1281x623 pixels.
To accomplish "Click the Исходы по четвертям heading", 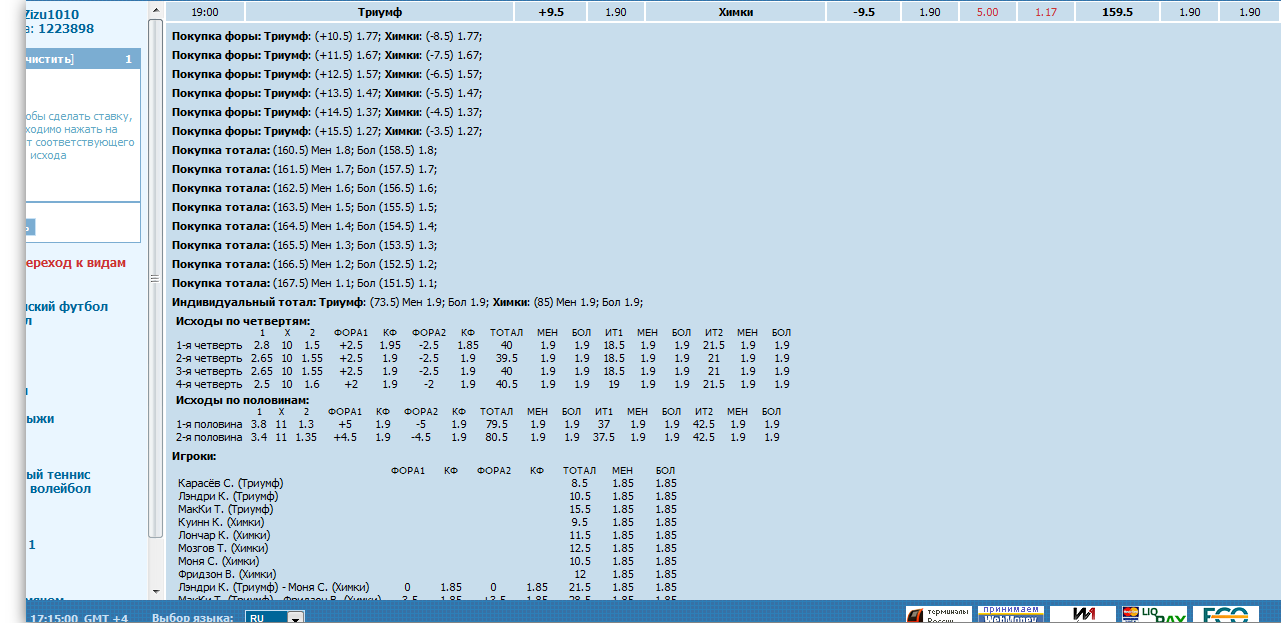I will tap(243, 321).
